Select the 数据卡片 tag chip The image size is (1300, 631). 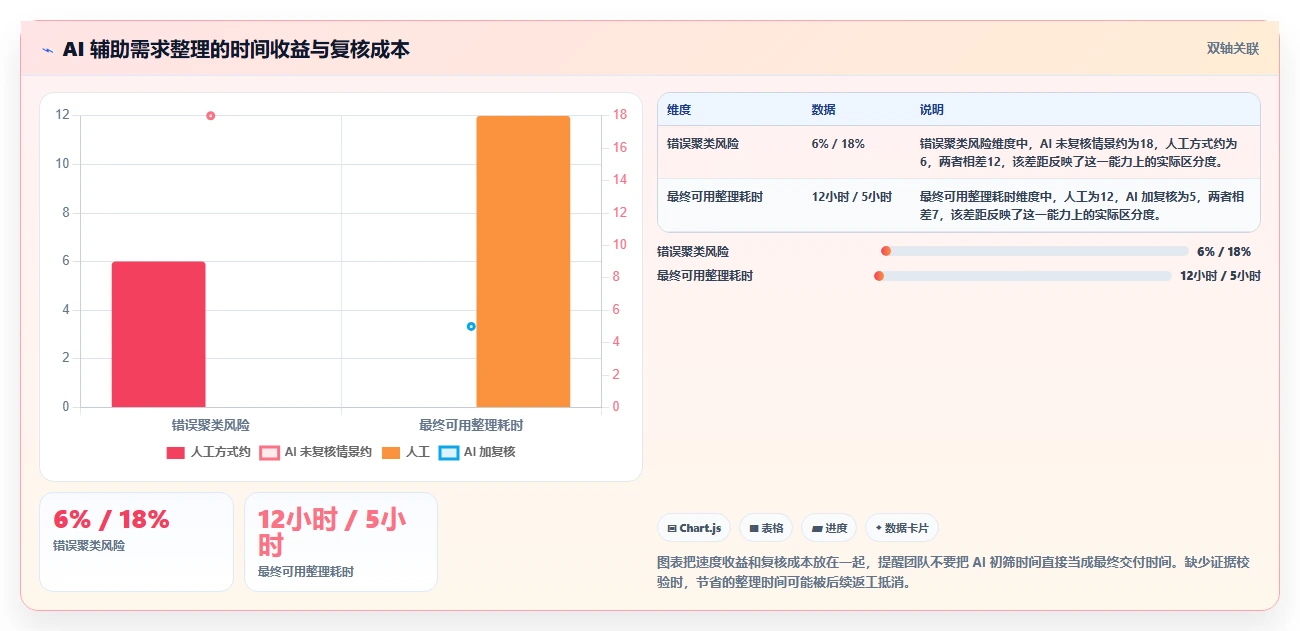(x=902, y=528)
